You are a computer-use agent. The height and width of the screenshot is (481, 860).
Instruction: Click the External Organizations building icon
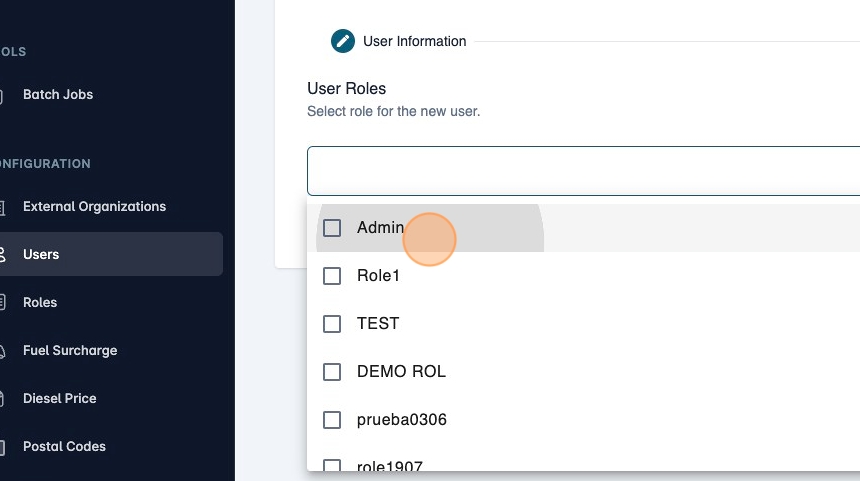pos(3,207)
